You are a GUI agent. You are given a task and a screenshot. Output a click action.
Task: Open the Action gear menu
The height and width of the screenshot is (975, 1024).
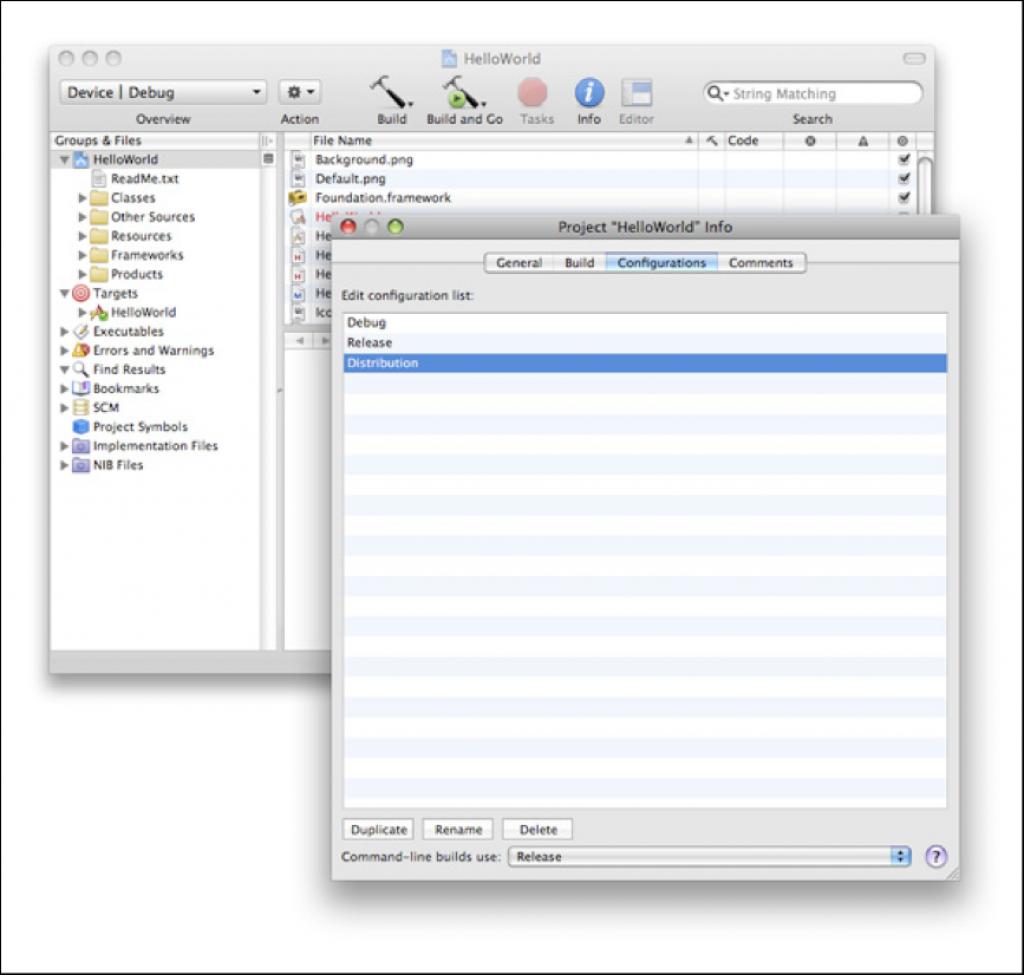pos(300,92)
